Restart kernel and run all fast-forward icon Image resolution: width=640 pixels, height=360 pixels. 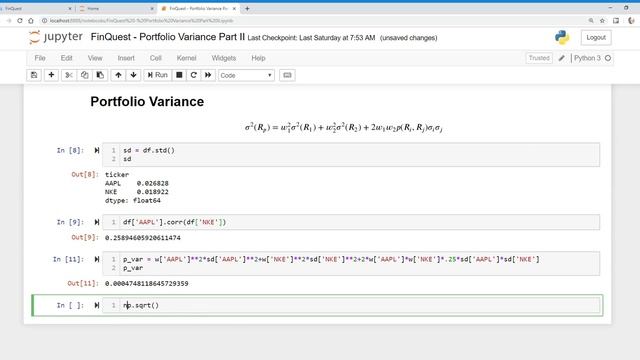[208, 75]
